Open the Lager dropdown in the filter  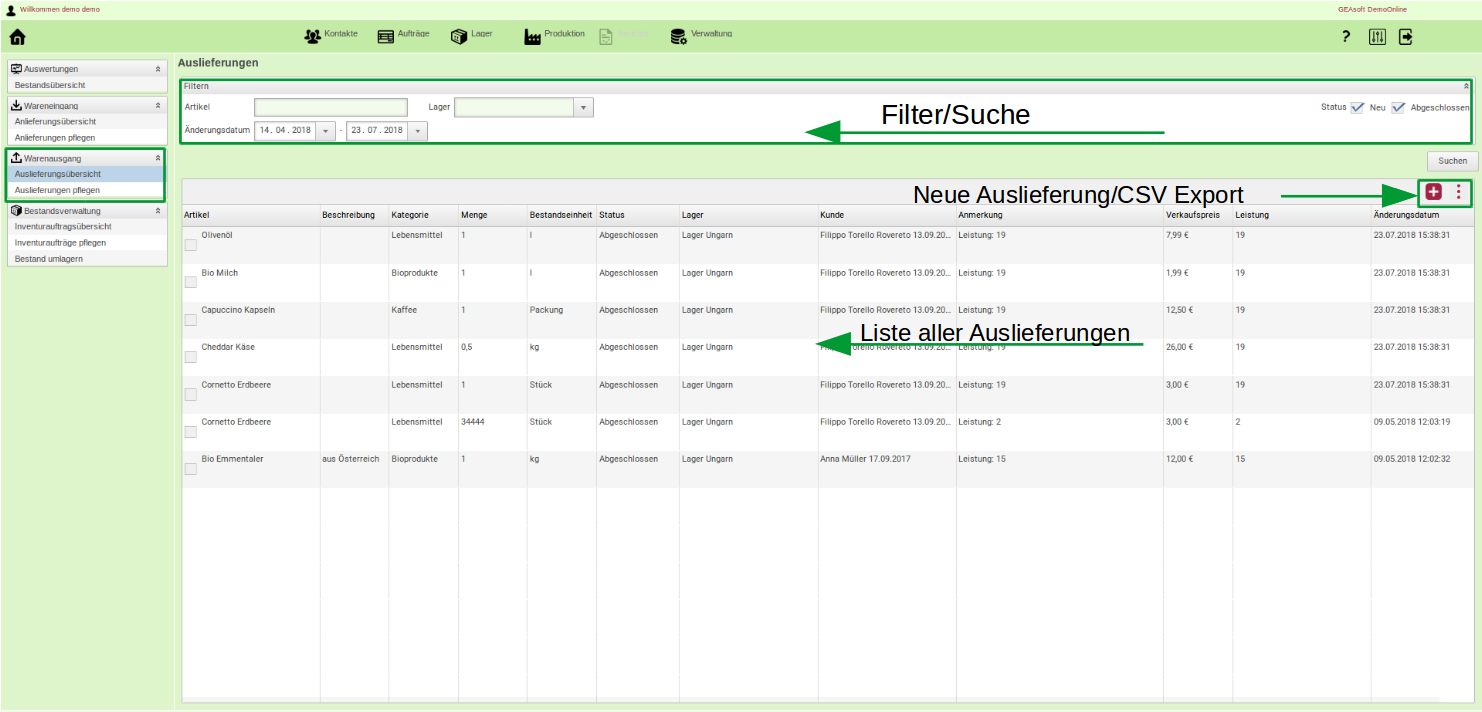(583, 107)
